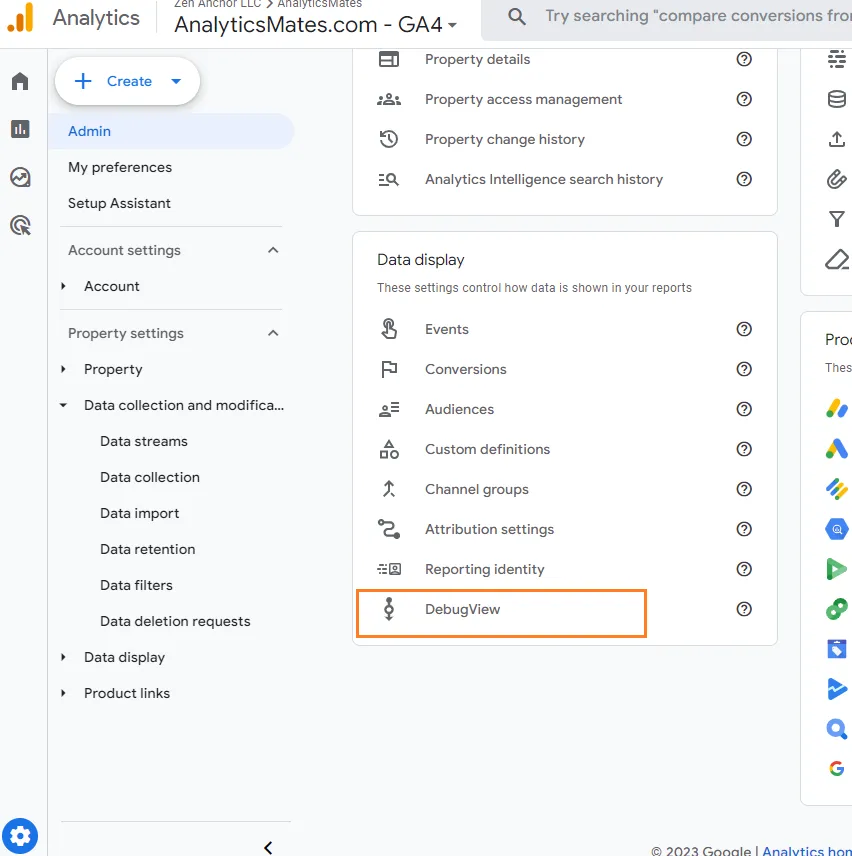This screenshot has width=852, height=856.
Task: Click the Events touch icon
Action: click(x=389, y=329)
